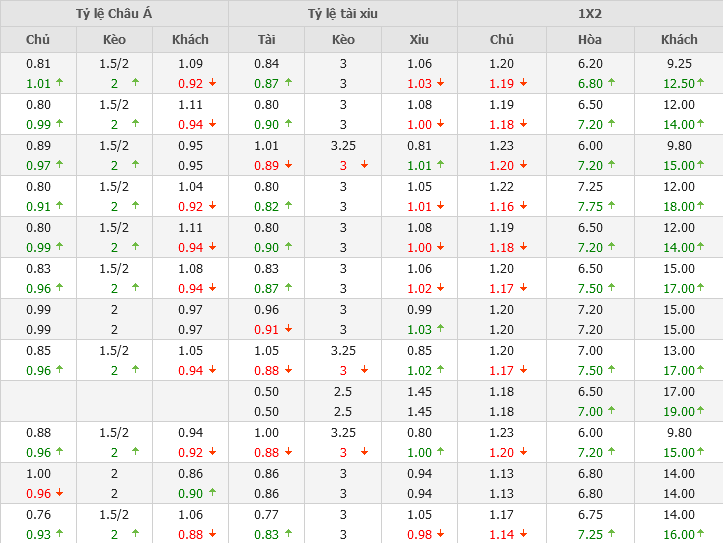Click the red down arrow beside 0.89
723x543 pixels.
[x=288, y=166]
